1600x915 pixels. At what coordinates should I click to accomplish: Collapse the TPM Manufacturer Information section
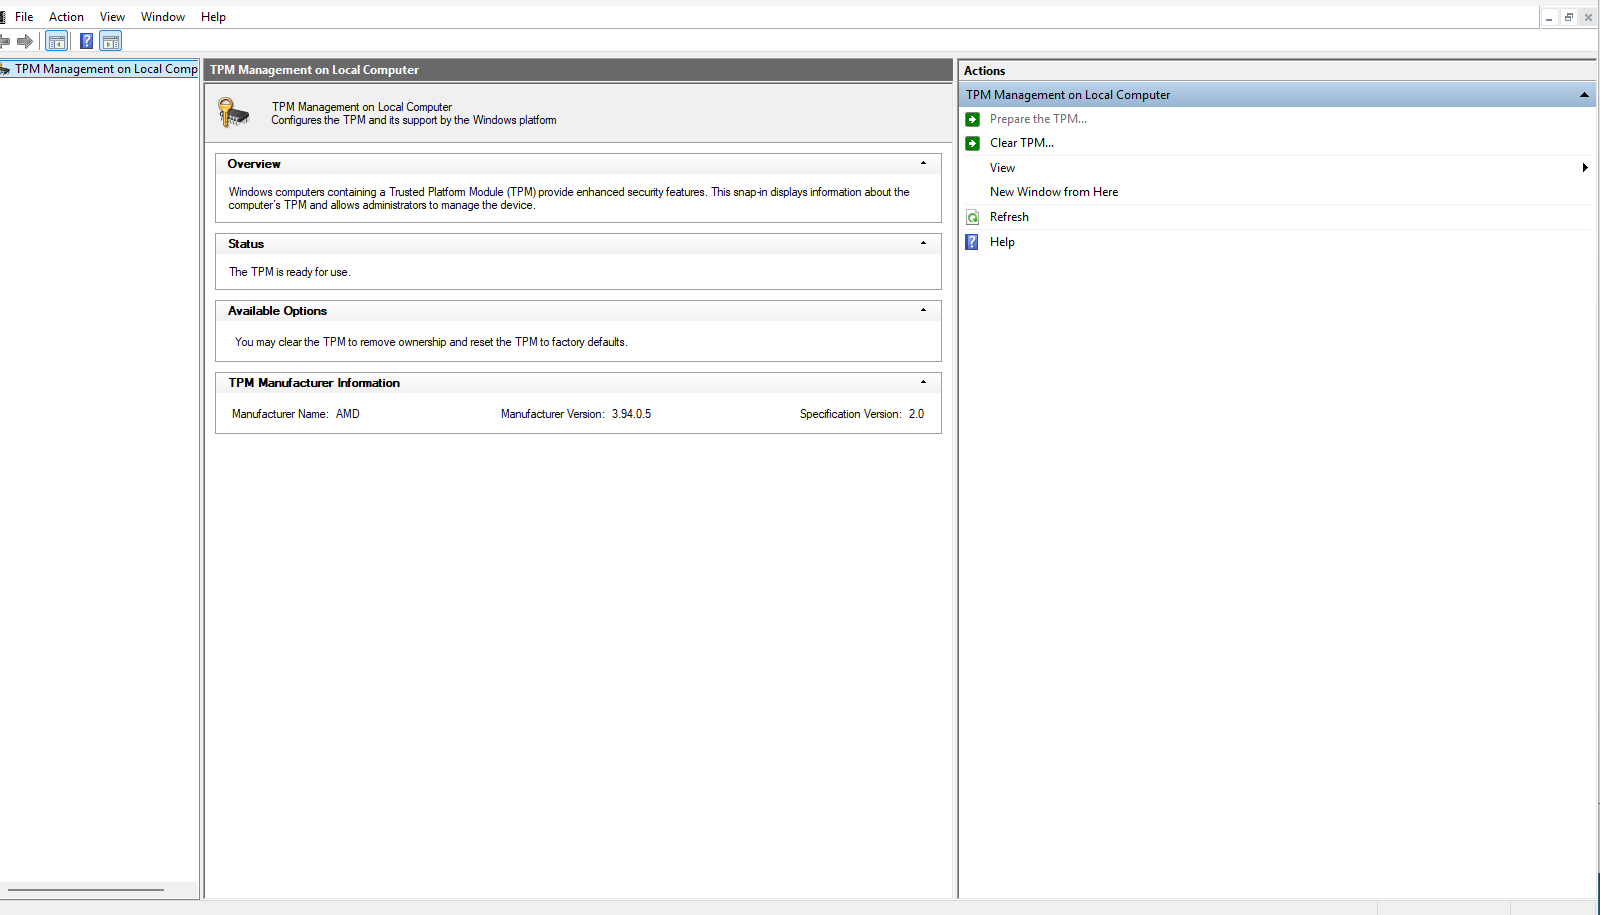[923, 382]
